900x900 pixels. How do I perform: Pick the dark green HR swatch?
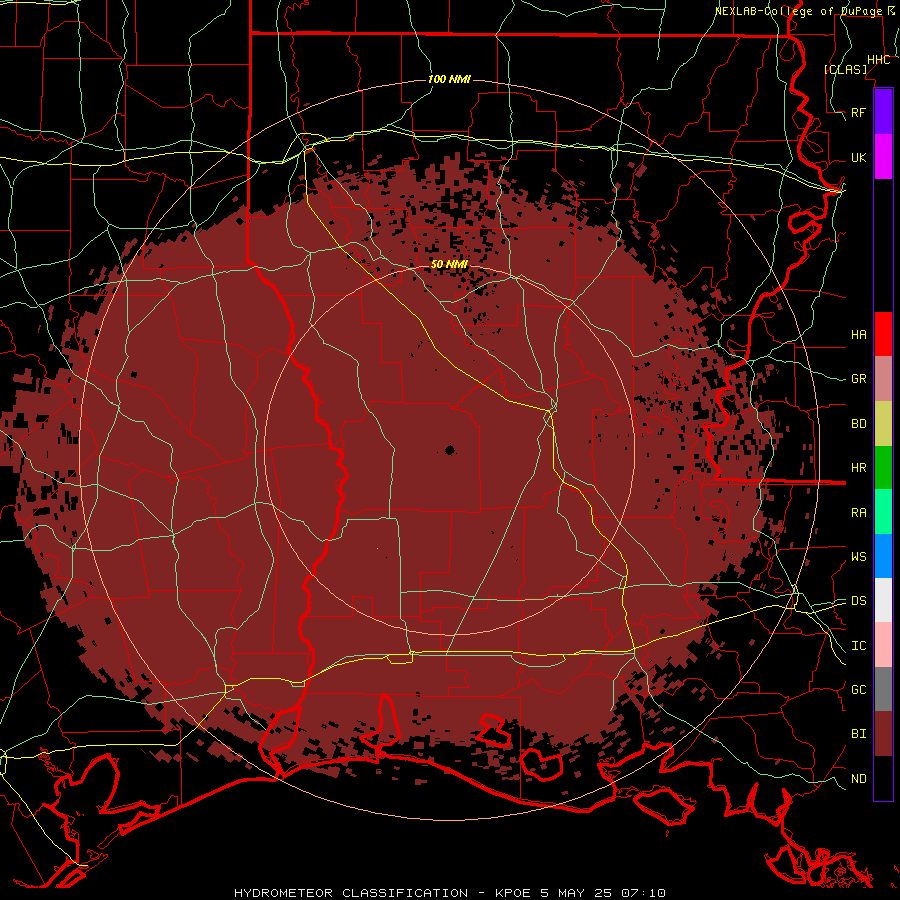point(883,467)
